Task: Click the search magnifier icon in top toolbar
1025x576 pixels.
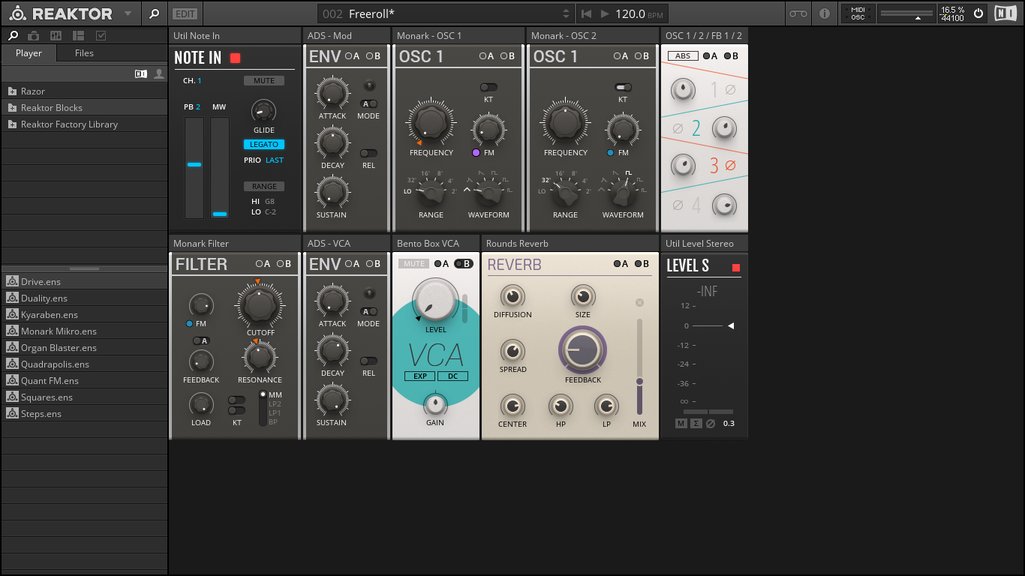Action: point(154,13)
